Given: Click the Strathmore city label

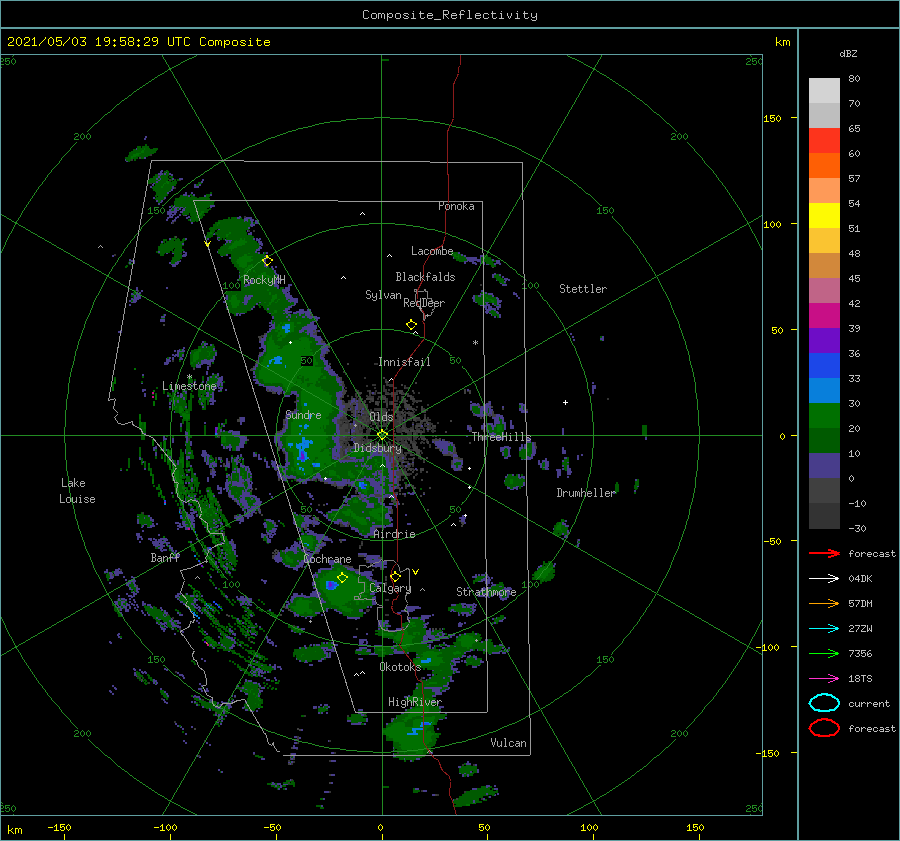Looking at the screenshot, I should [x=486, y=592].
